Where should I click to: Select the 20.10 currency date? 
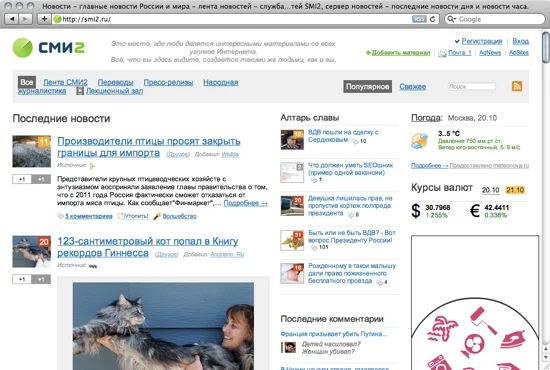tap(490, 190)
